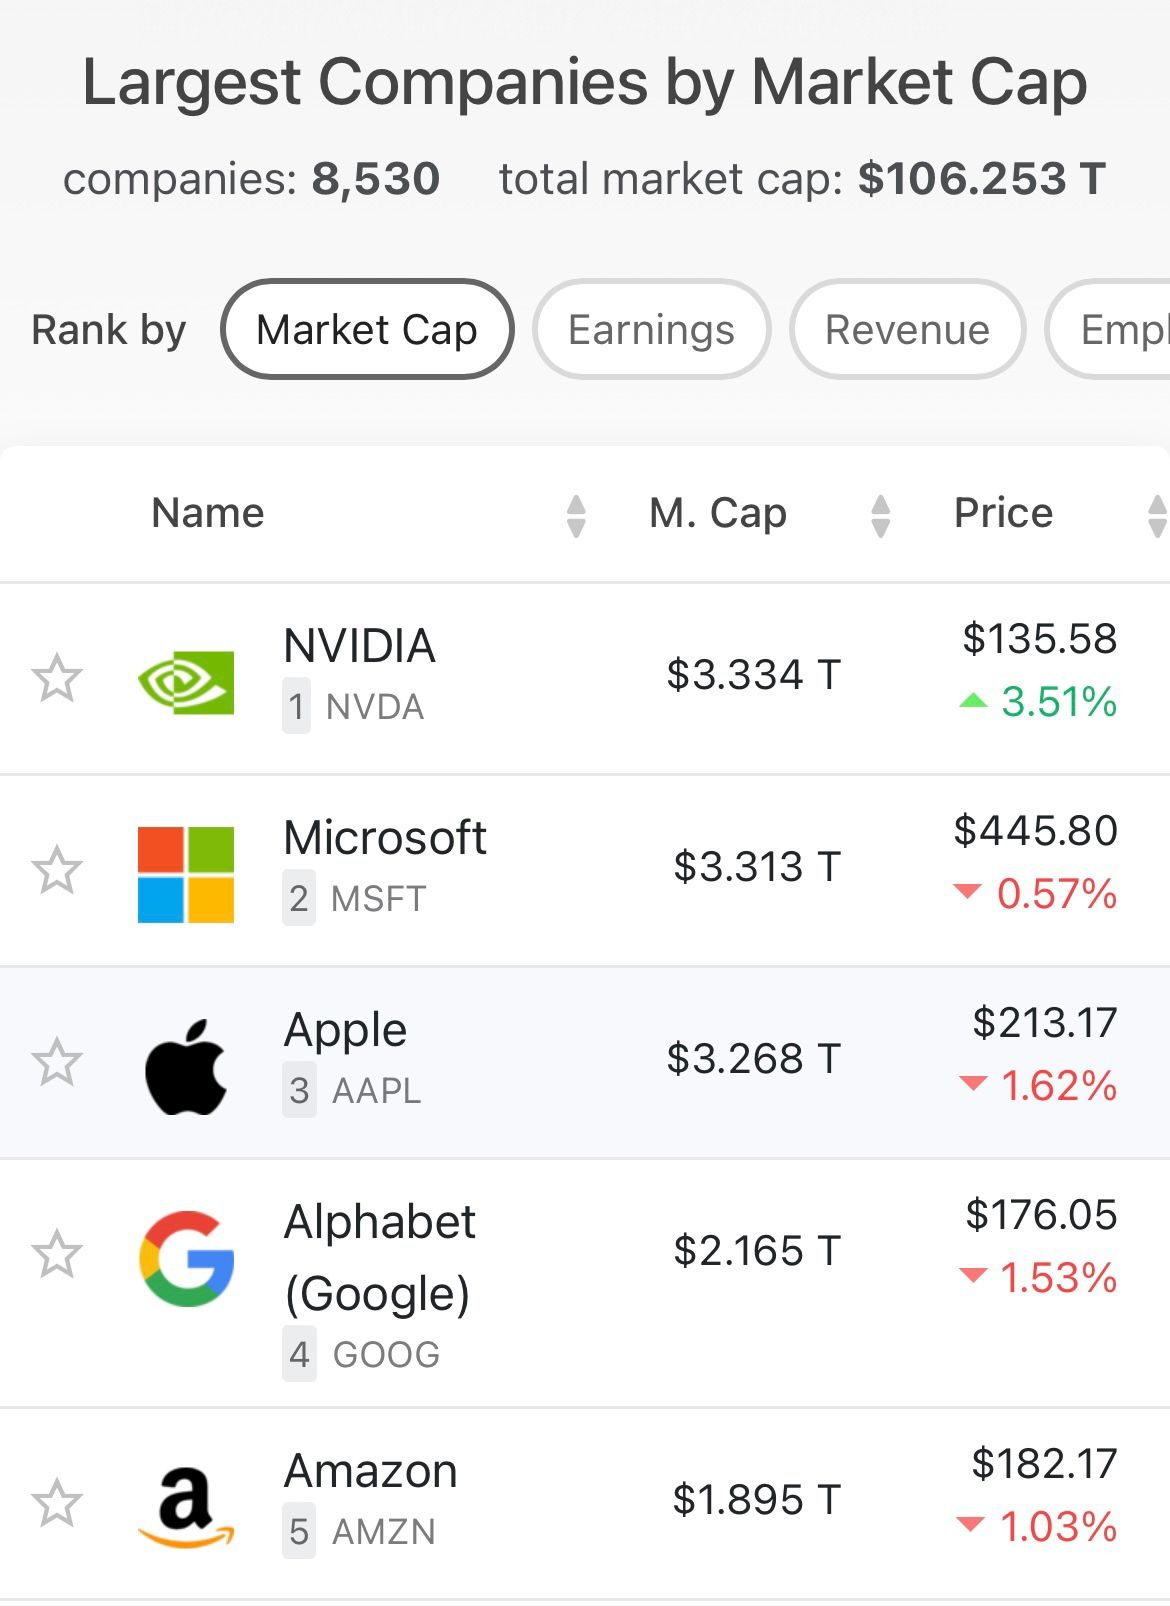Open the partially visible Employees ranking
Image resolution: width=1170 pixels, height=1606 pixels.
(x=1109, y=329)
